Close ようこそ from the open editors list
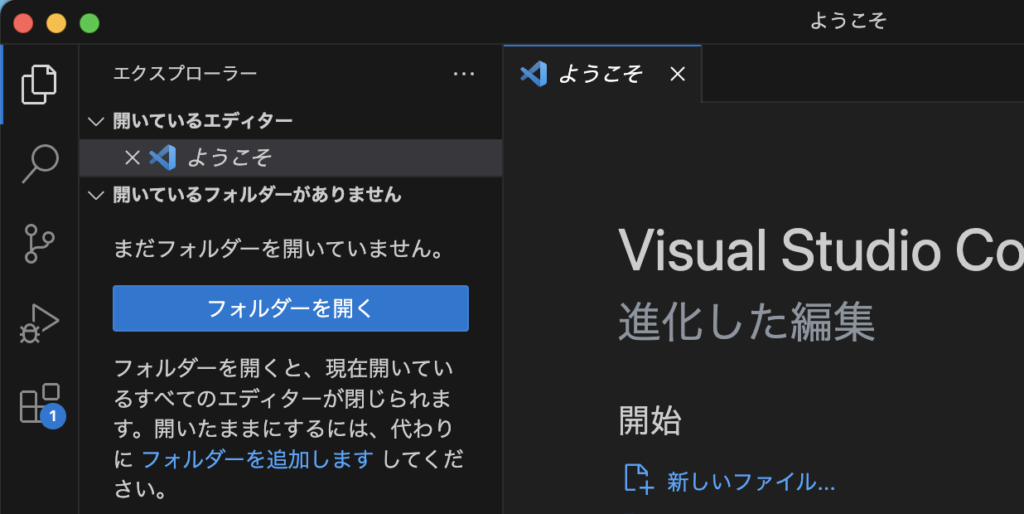The width and height of the screenshot is (1024, 514). tap(132, 158)
